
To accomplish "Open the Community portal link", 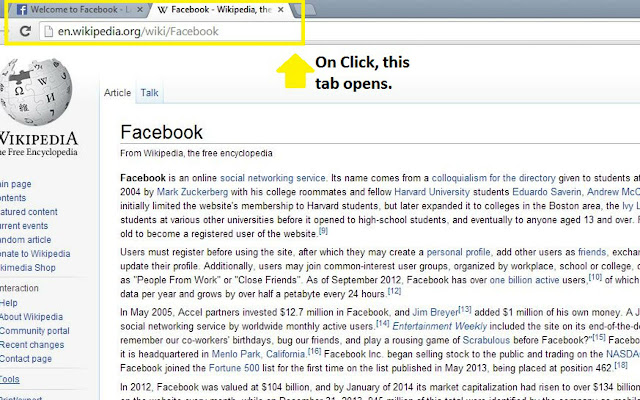I will tap(35, 331).
